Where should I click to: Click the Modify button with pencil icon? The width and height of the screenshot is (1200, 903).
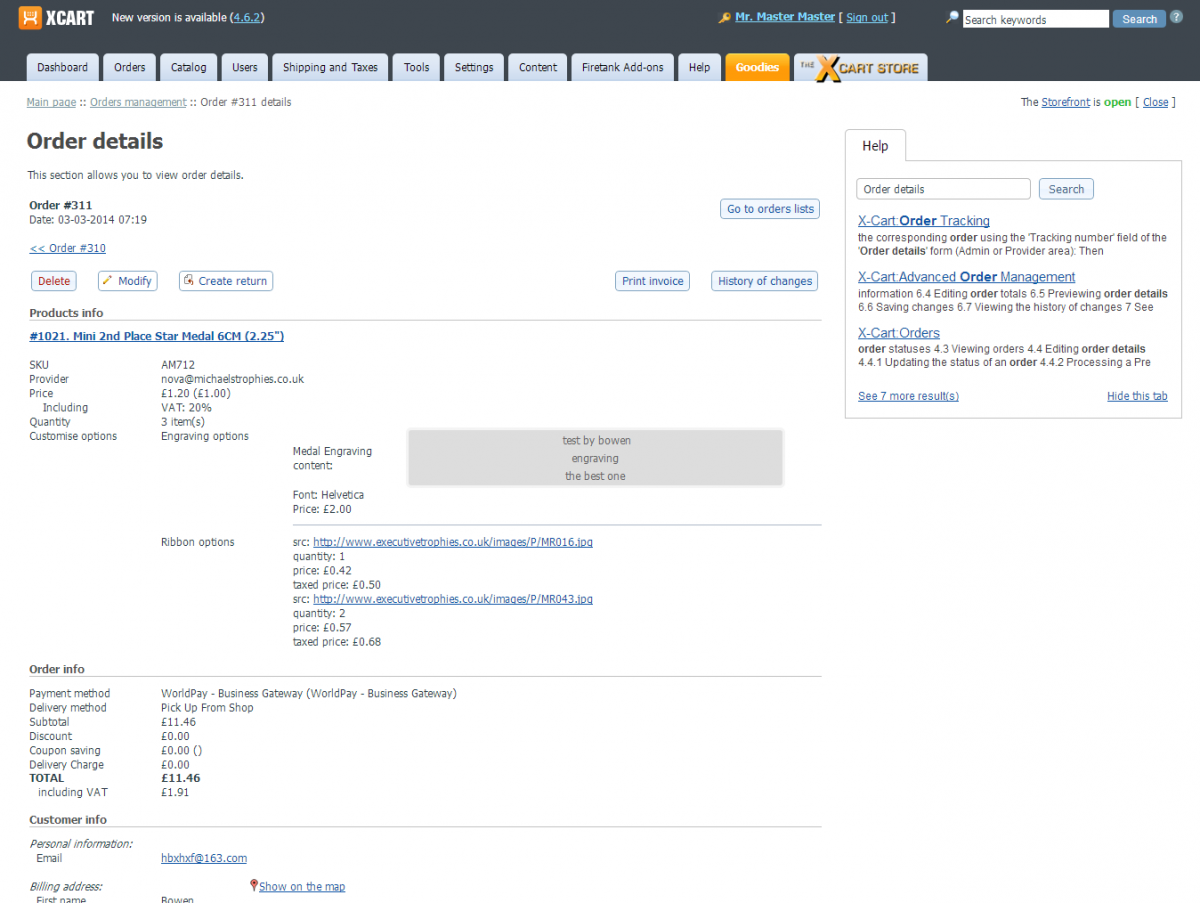127,281
